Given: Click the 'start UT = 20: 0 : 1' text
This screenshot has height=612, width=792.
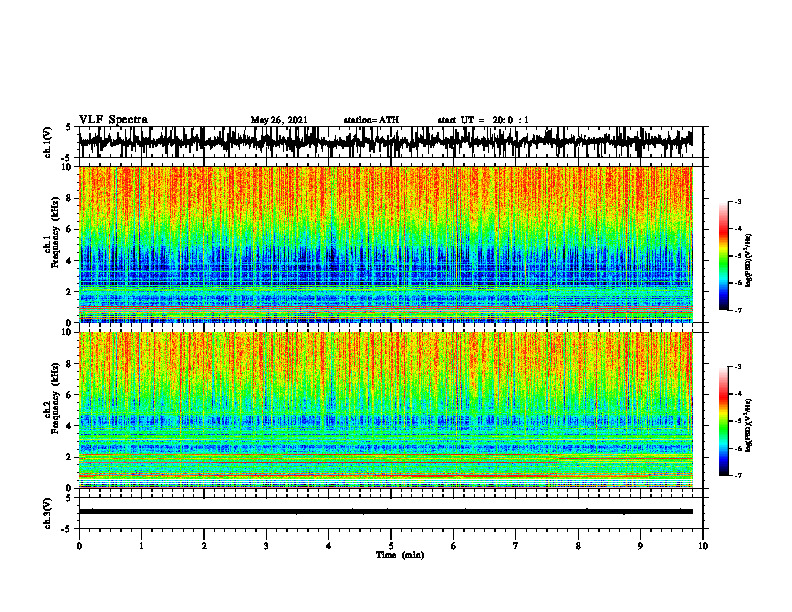Looking at the screenshot, I should click(x=483, y=120).
